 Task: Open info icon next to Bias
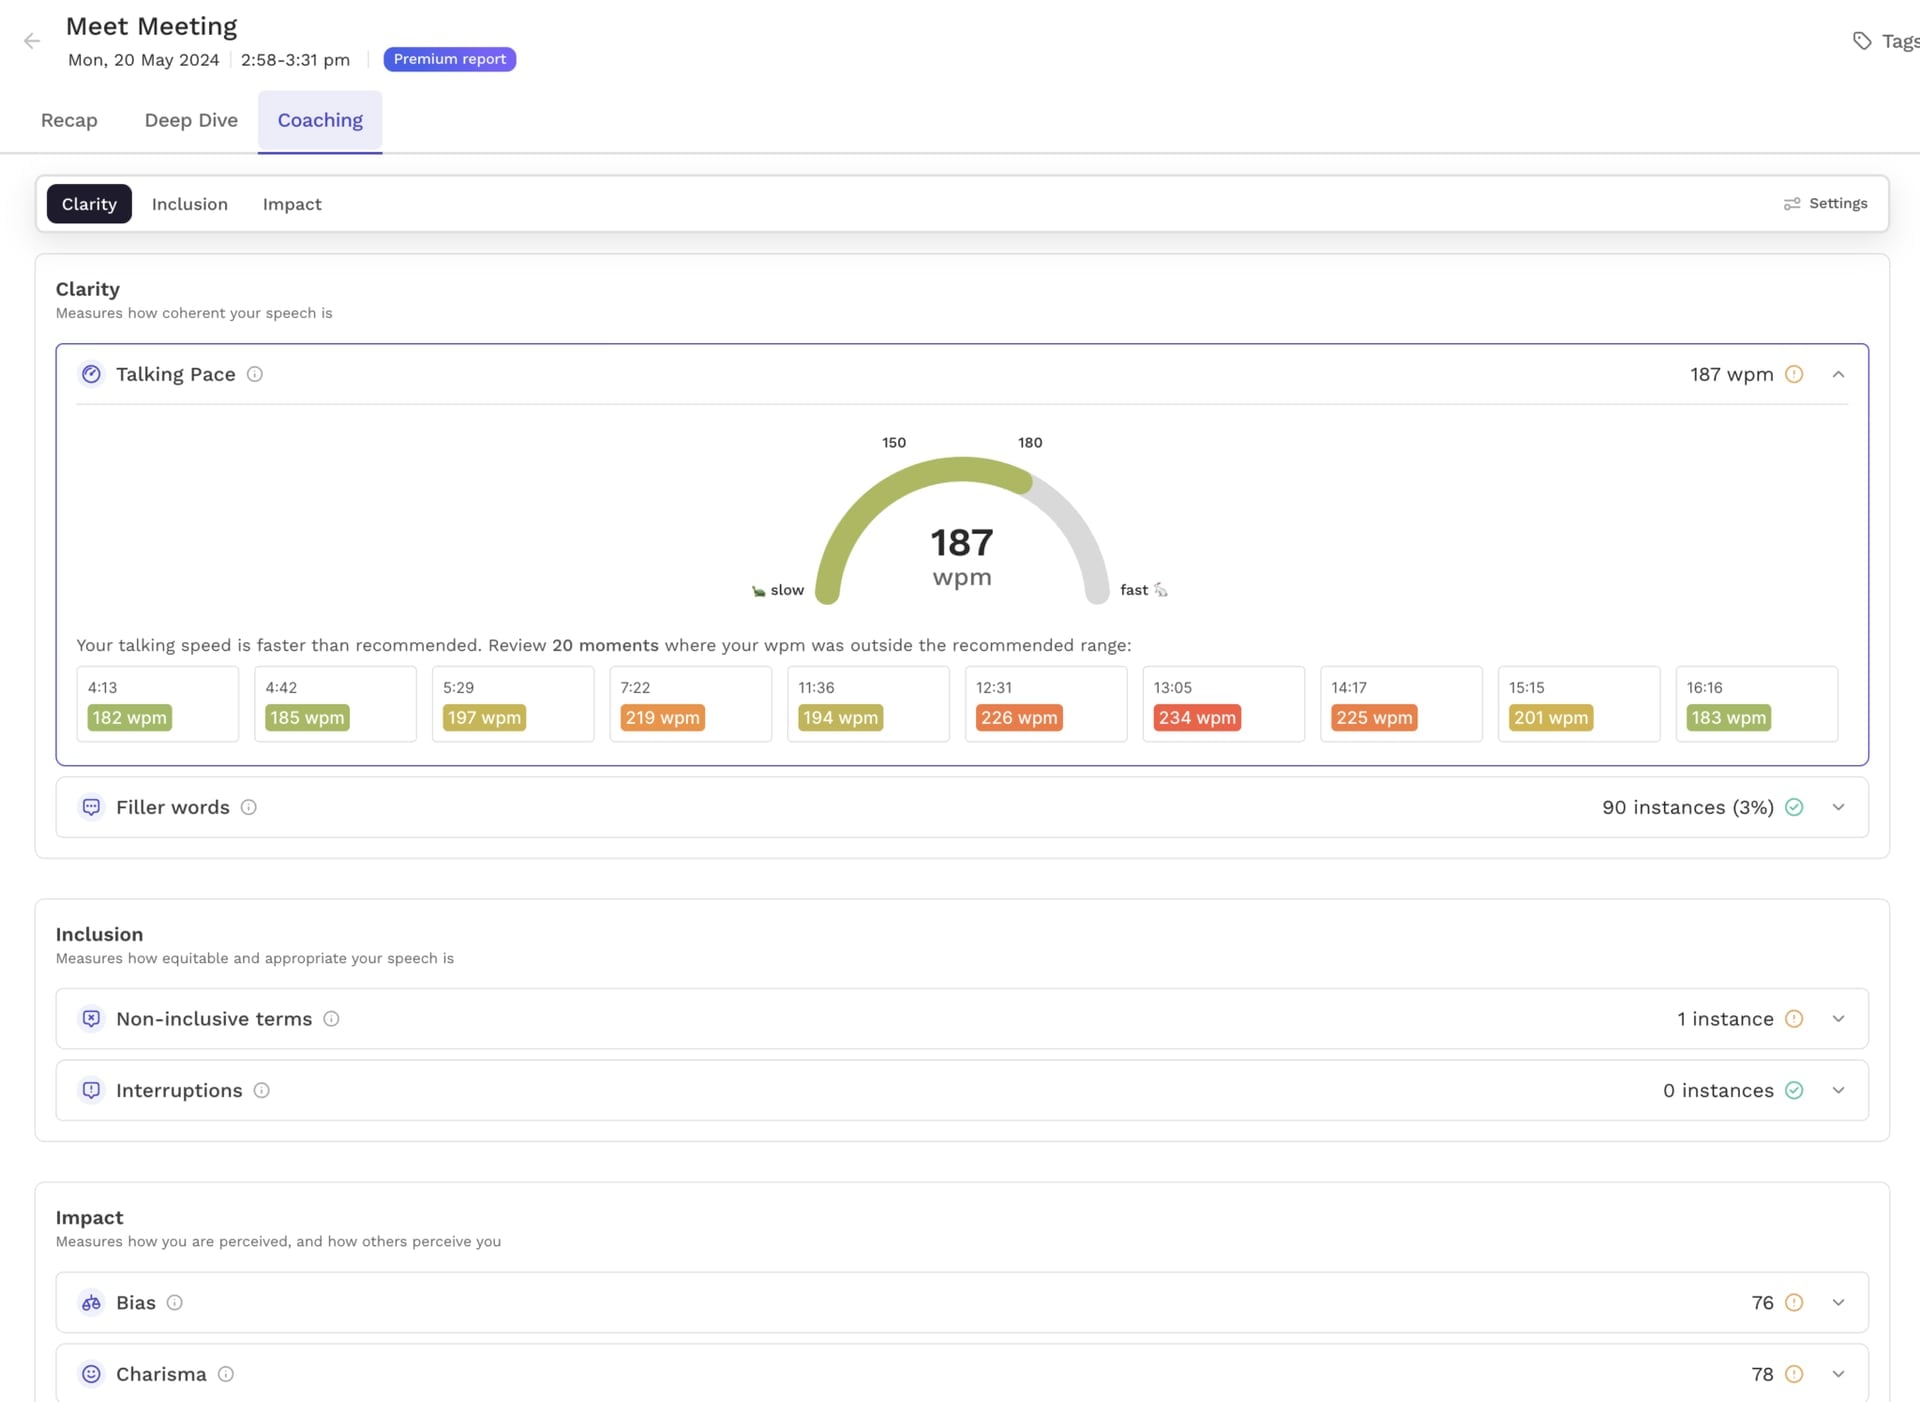pos(174,1303)
